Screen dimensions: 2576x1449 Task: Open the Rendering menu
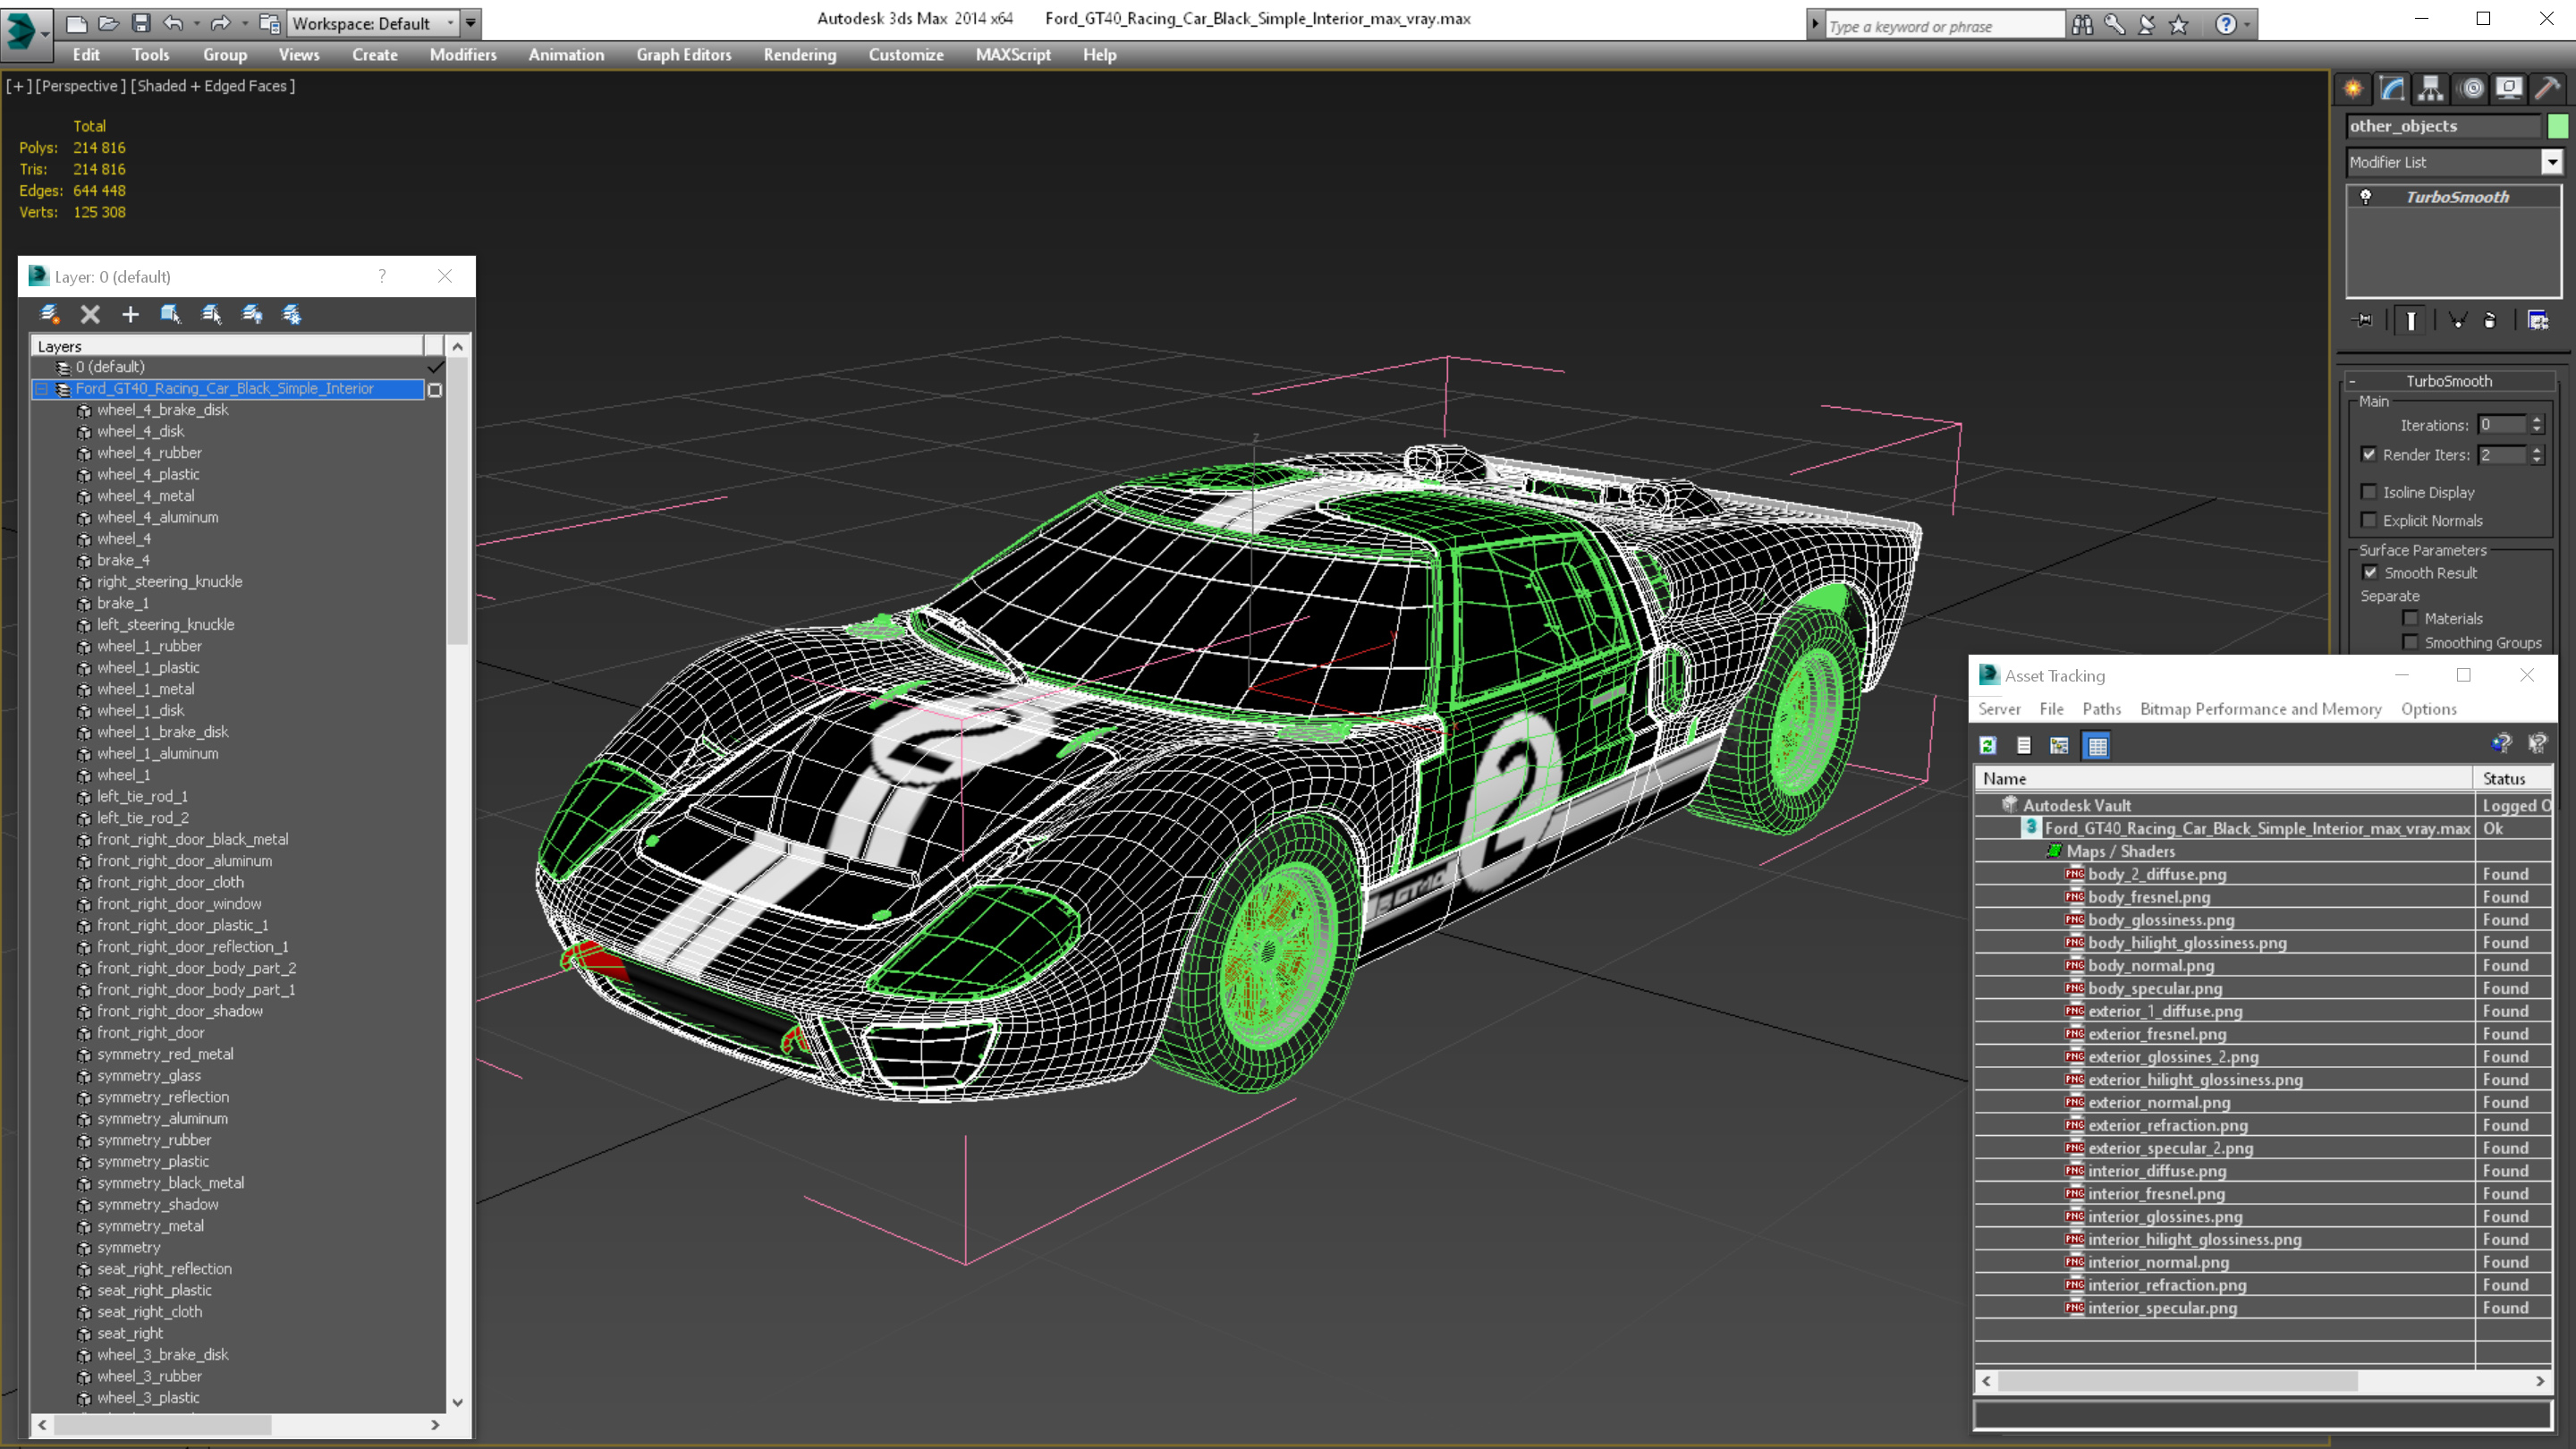tap(800, 55)
